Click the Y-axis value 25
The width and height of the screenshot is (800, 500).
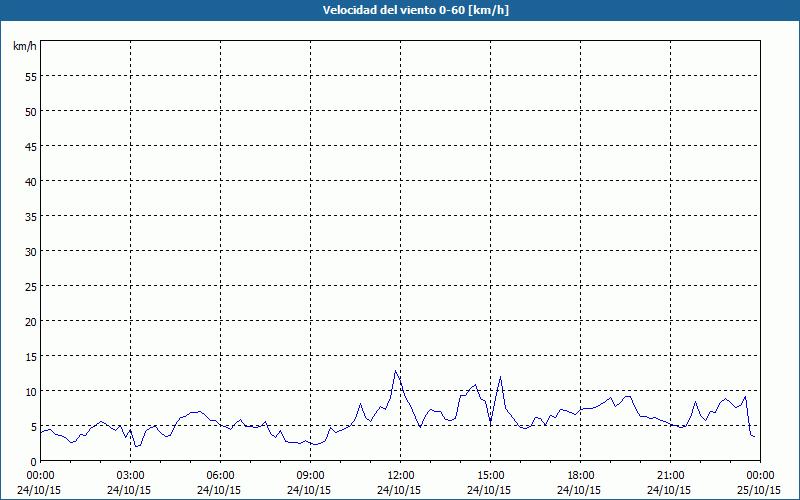coord(31,286)
